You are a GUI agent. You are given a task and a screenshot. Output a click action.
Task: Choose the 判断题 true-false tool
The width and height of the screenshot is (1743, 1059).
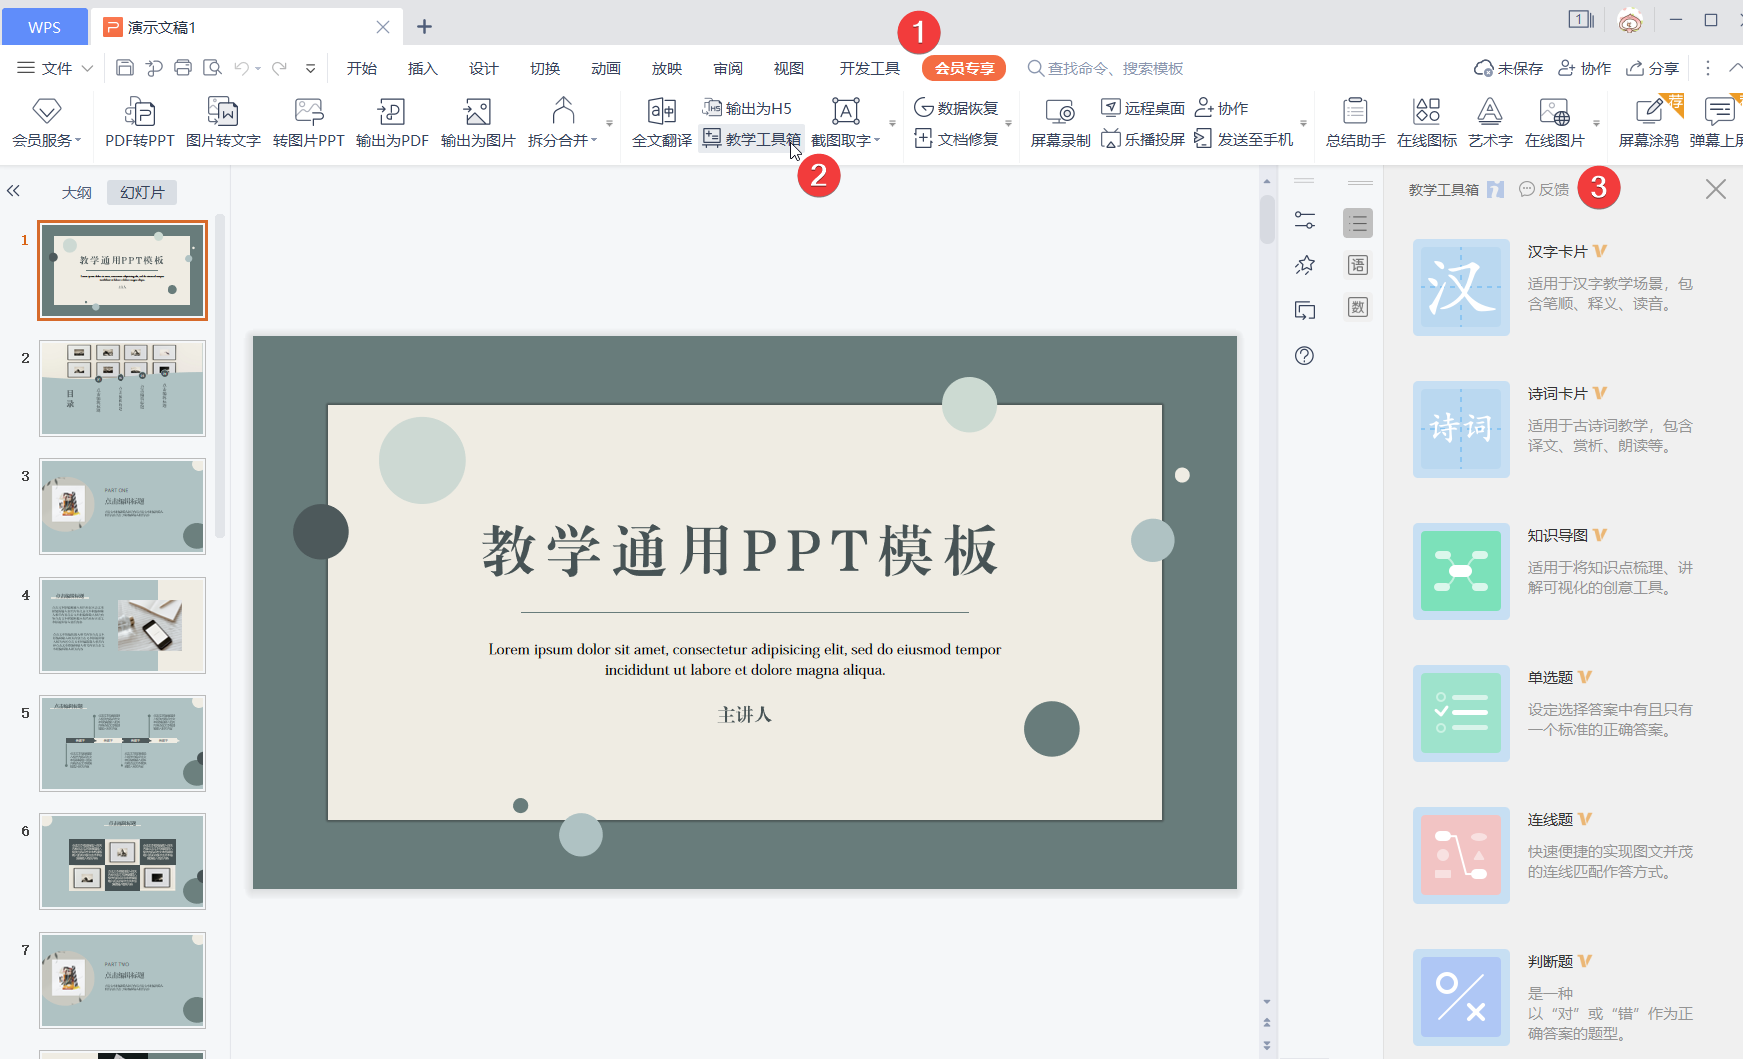coord(1553,997)
